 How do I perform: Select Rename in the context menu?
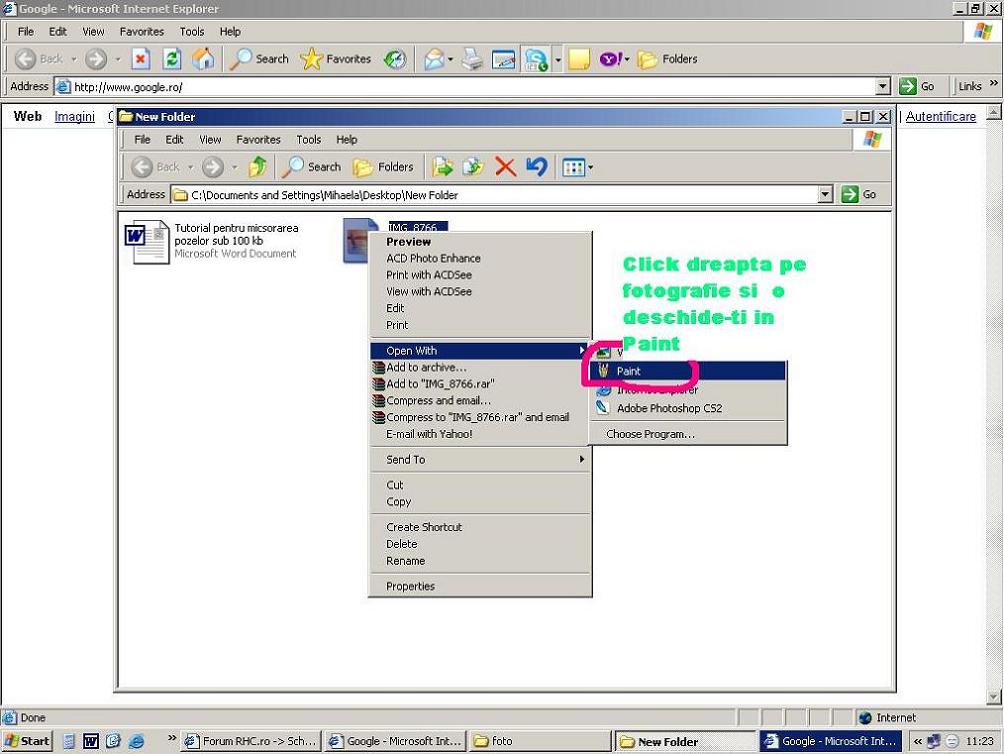tap(480, 561)
